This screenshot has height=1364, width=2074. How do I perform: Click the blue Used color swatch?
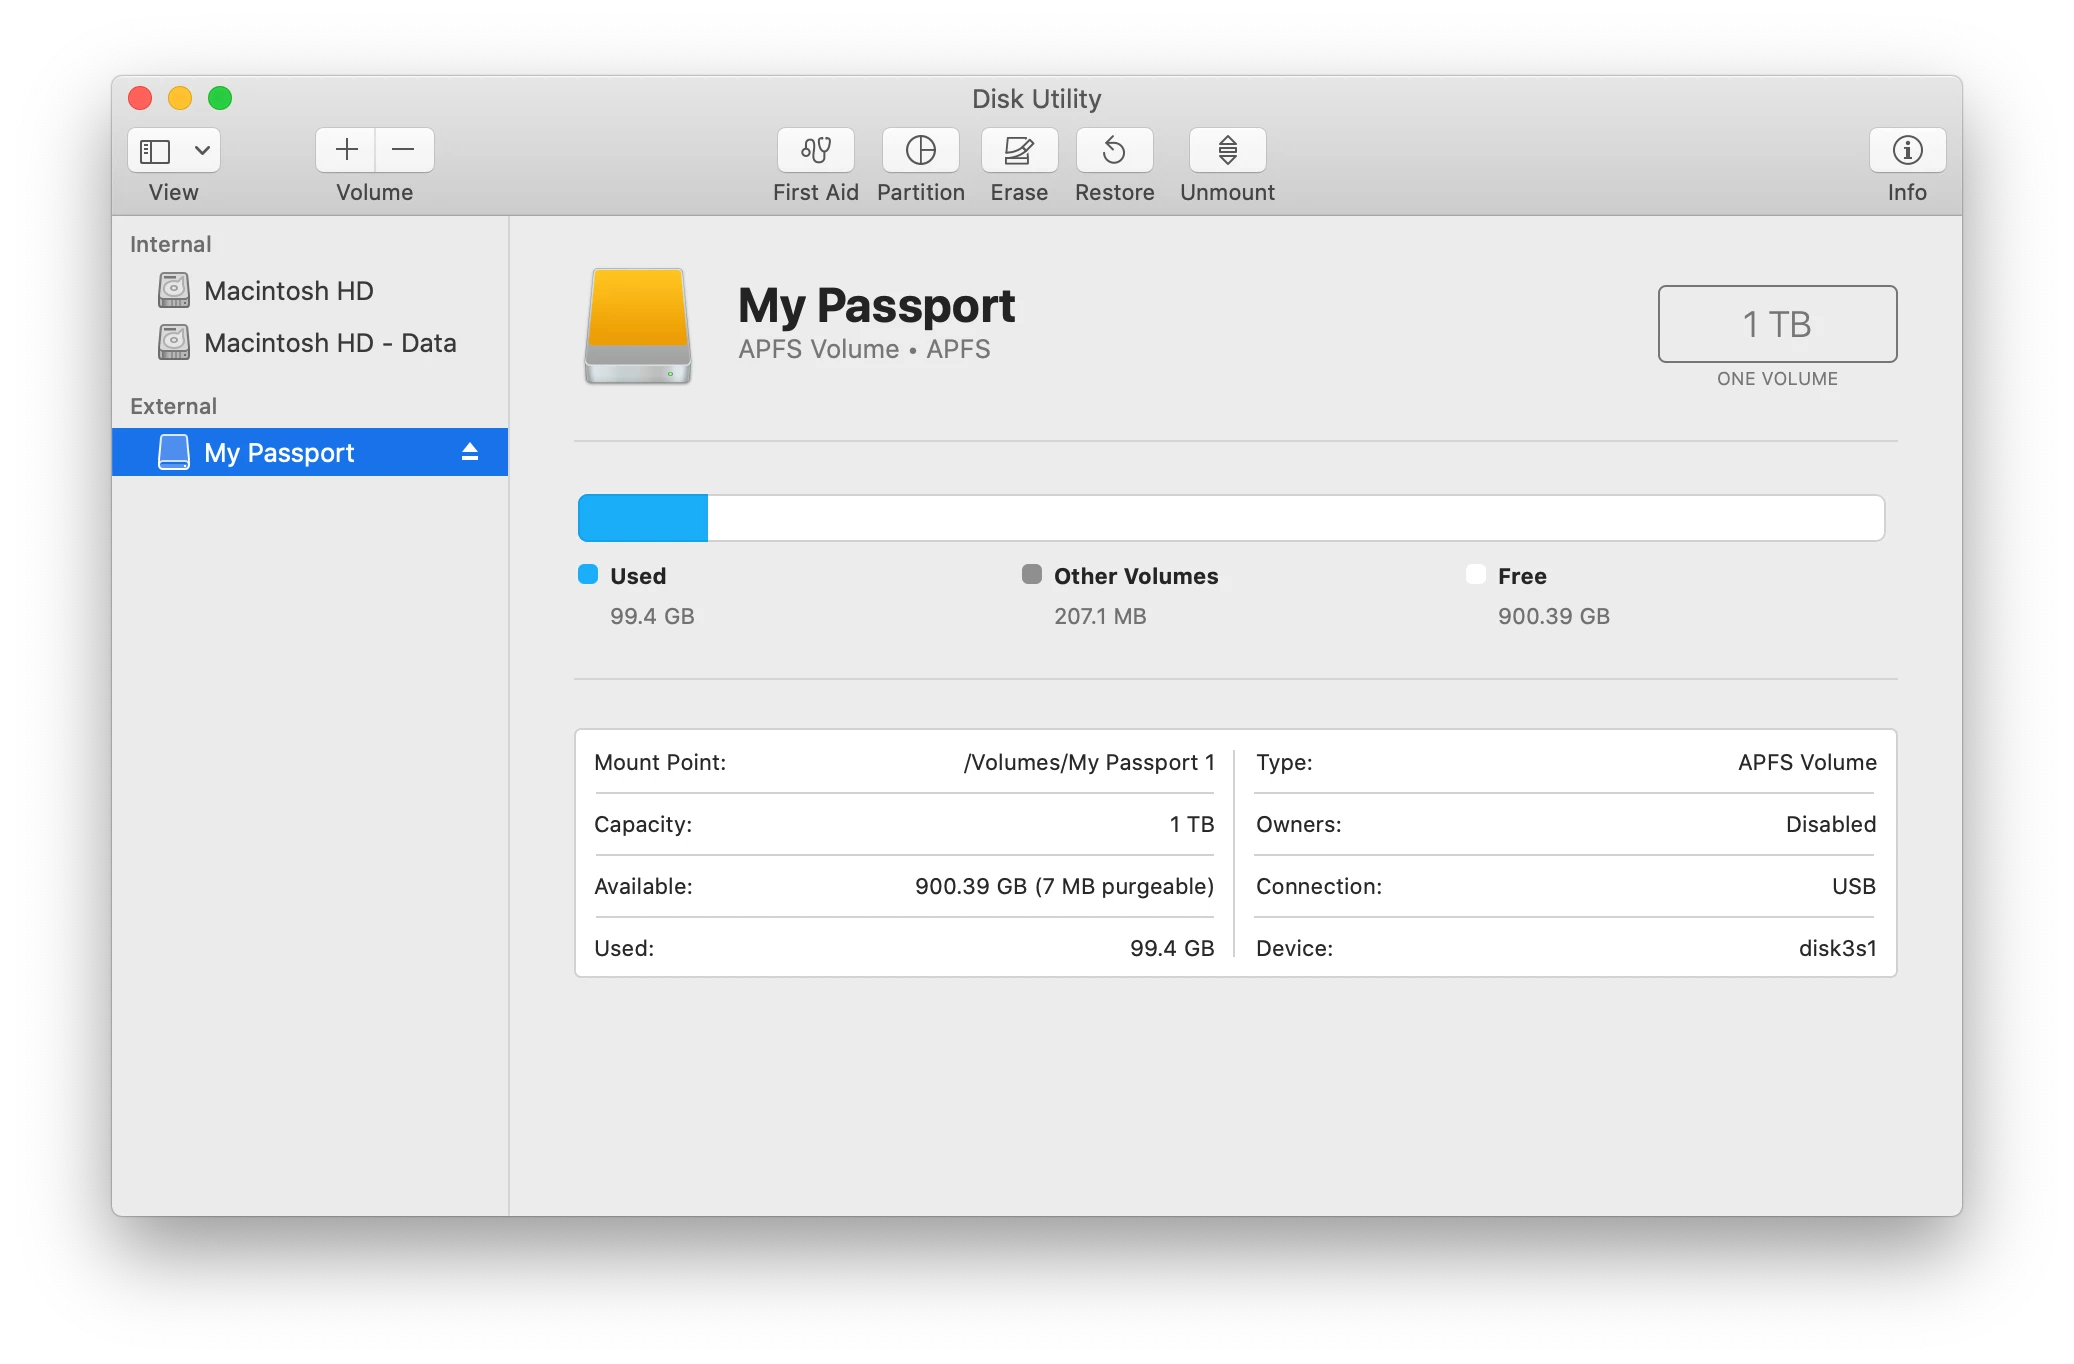point(588,574)
